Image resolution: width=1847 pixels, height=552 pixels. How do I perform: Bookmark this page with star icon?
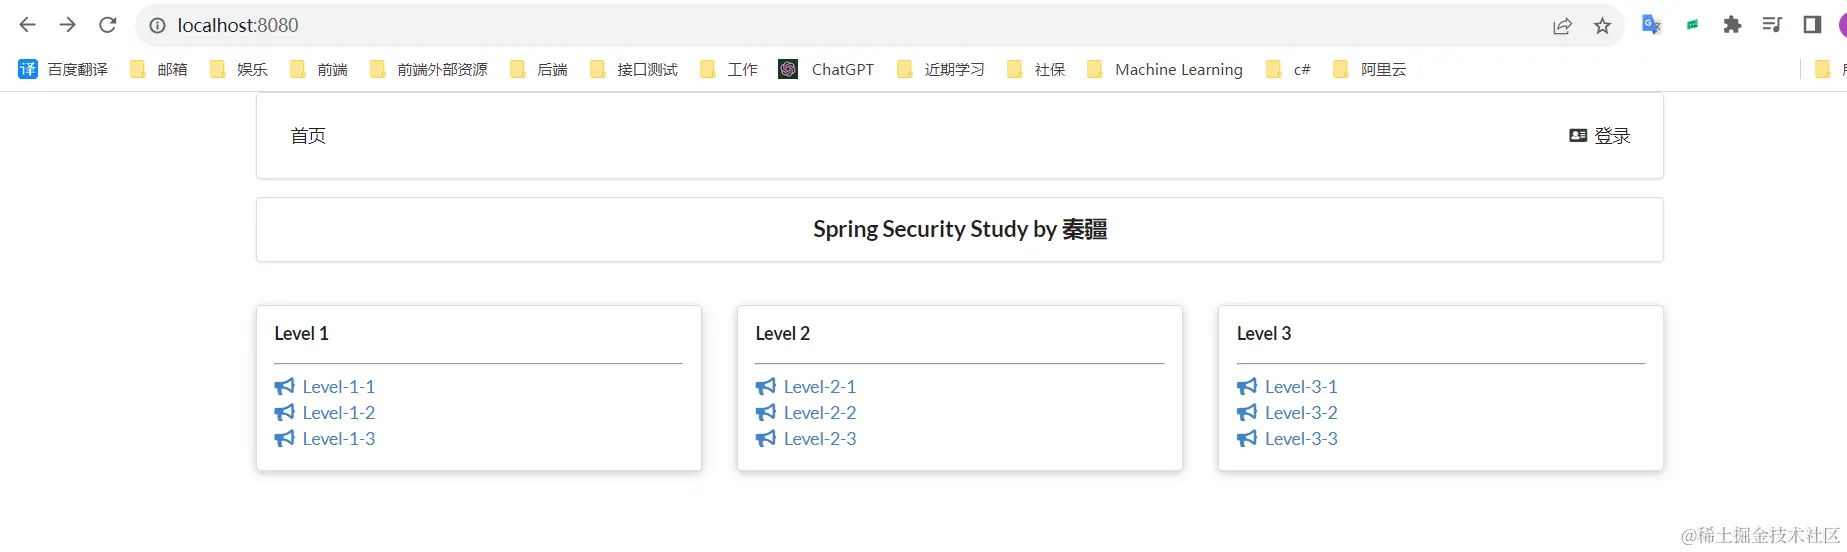click(1602, 26)
